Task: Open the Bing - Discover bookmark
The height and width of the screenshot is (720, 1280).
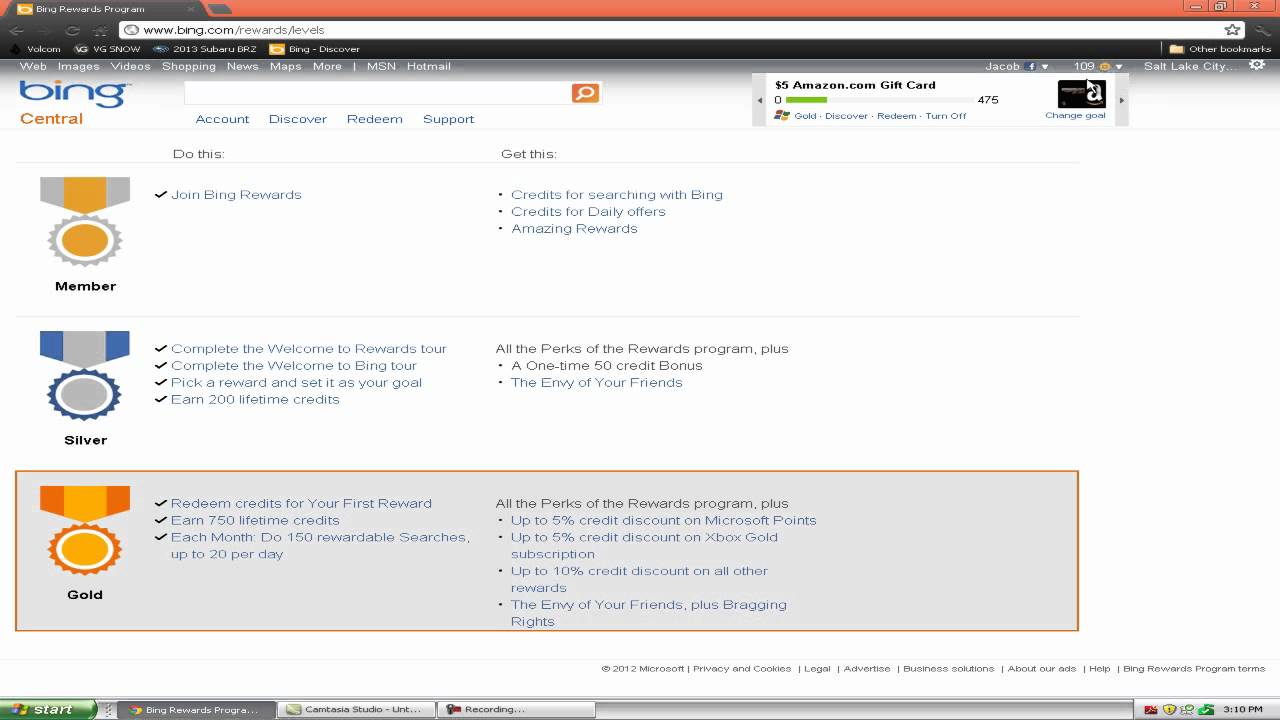Action: (x=315, y=49)
